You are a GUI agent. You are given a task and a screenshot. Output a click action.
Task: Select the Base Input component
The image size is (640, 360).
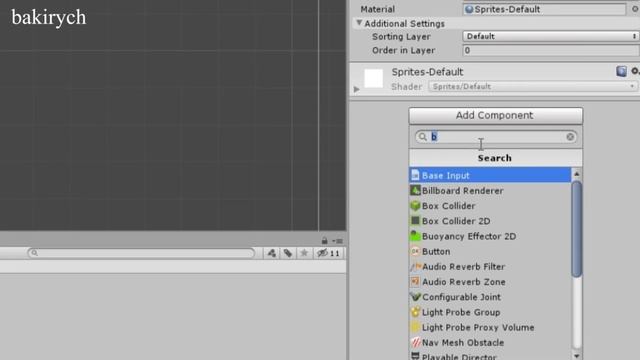click(490, 175)
